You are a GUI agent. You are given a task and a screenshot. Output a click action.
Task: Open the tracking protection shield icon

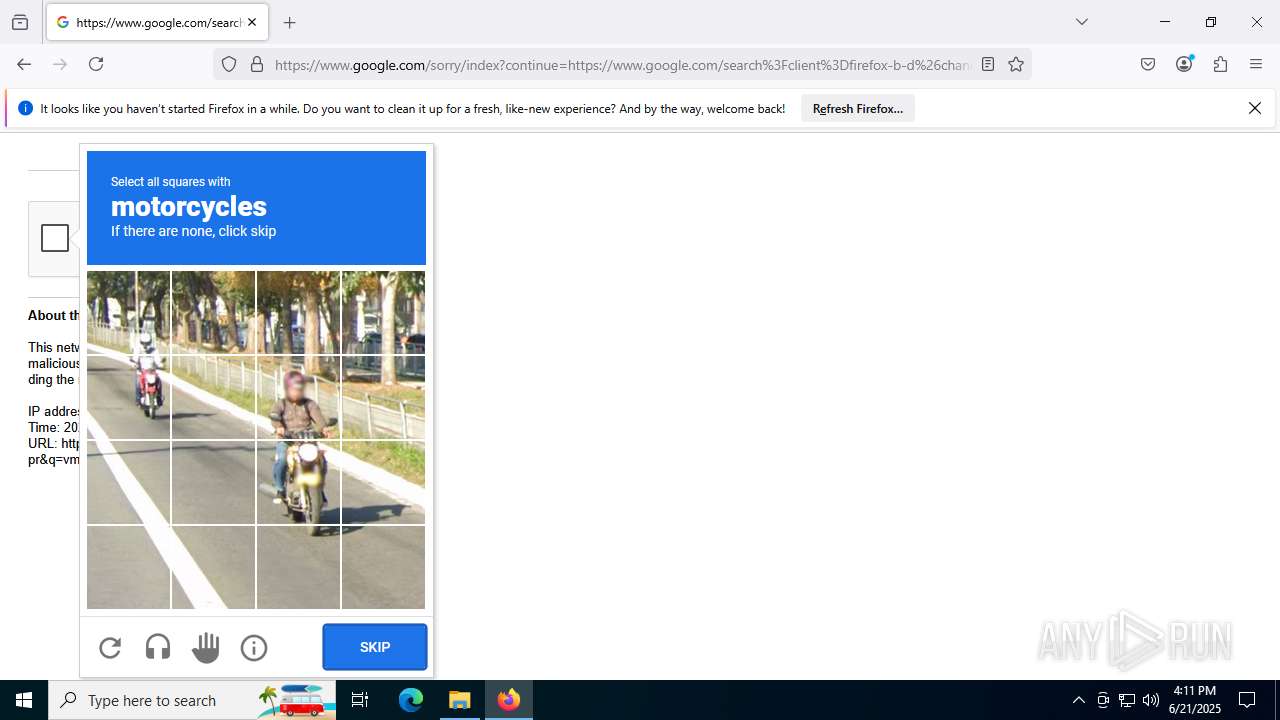[x=229, y=64]
